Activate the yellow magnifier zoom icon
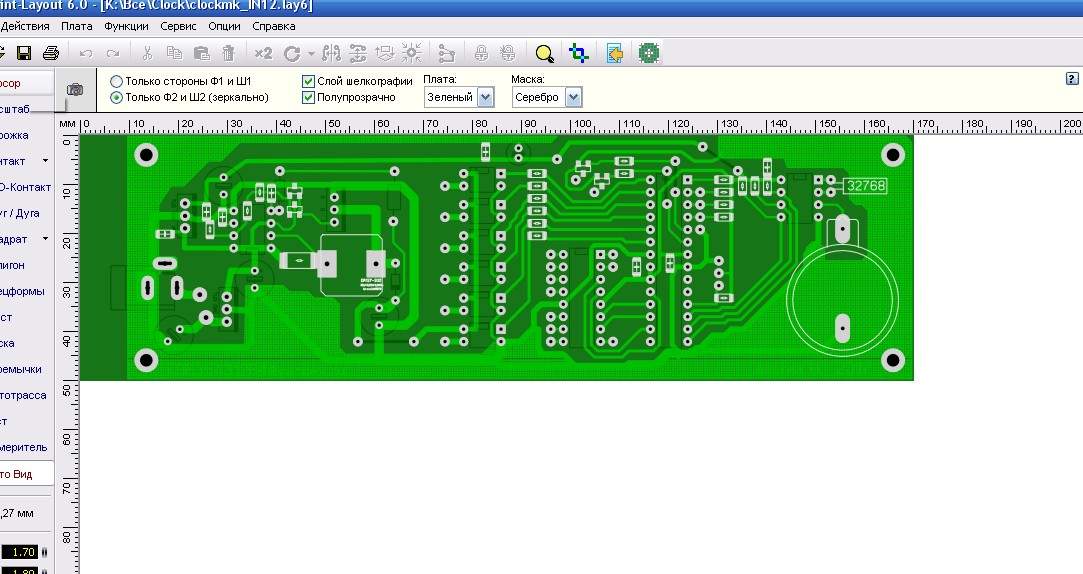The width and height of the screenshot is (1083, 574). pyautogui.click(x=544, y=54)
